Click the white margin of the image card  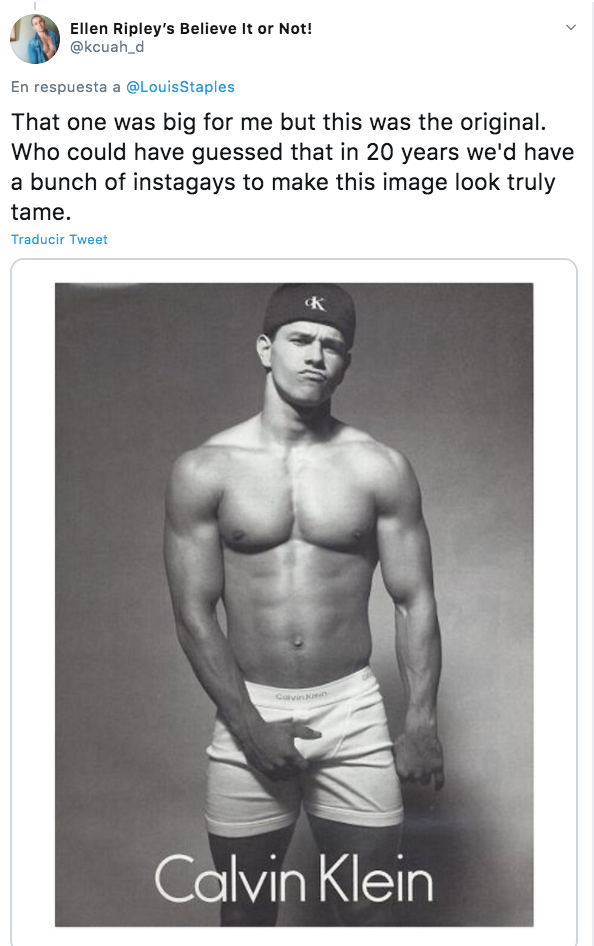coord(33,603)
